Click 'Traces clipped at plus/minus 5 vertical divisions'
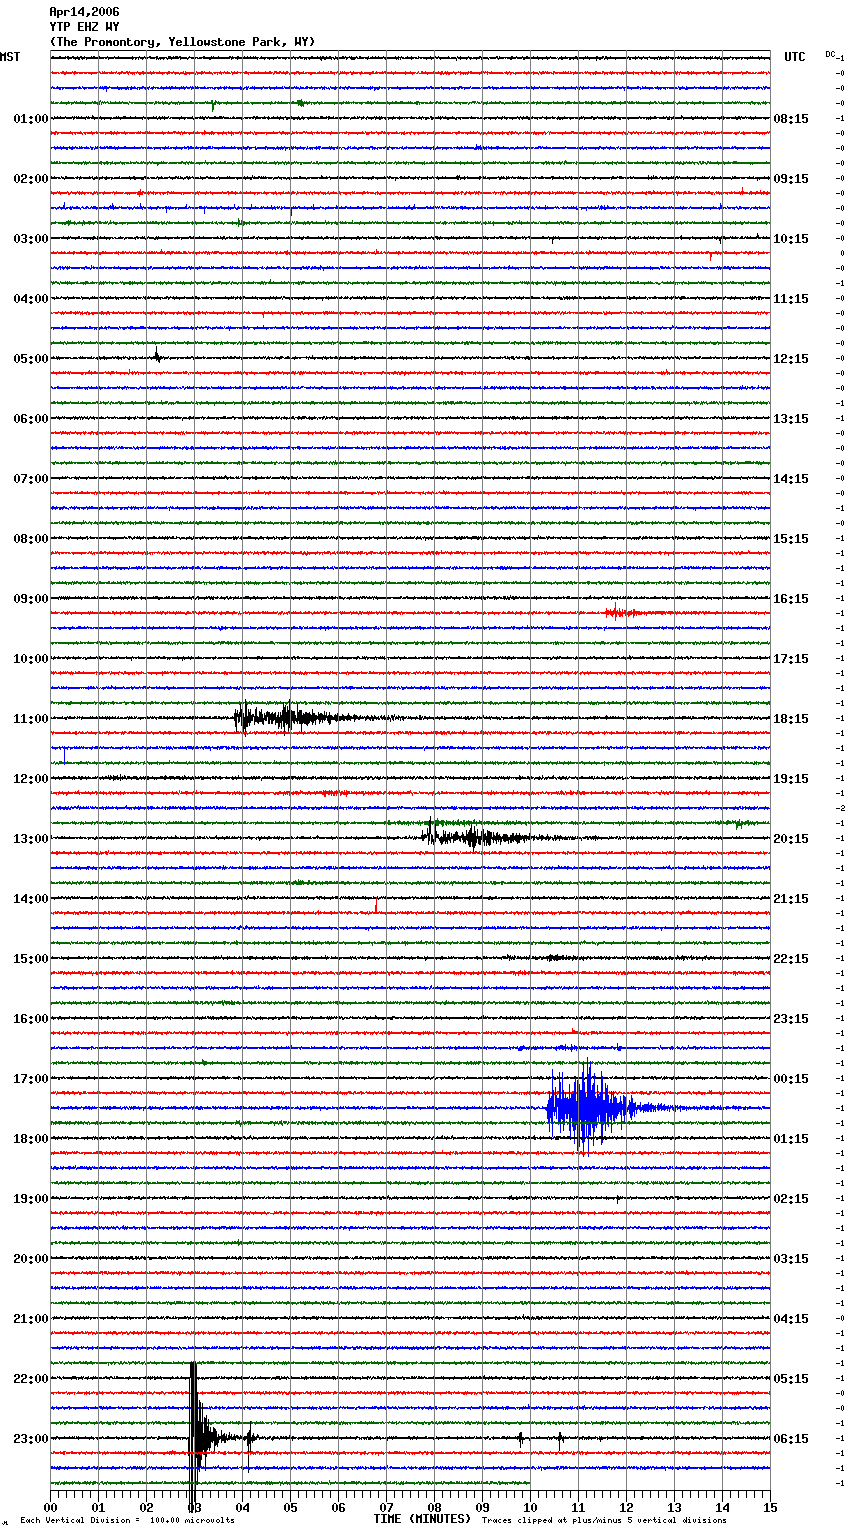Viewport: 850px width, 1534px height. pos(604,1520)
